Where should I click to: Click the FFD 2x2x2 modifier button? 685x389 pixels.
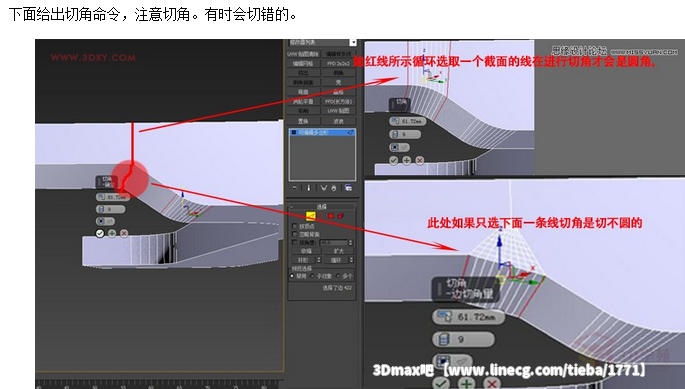(x=339, y=63)
